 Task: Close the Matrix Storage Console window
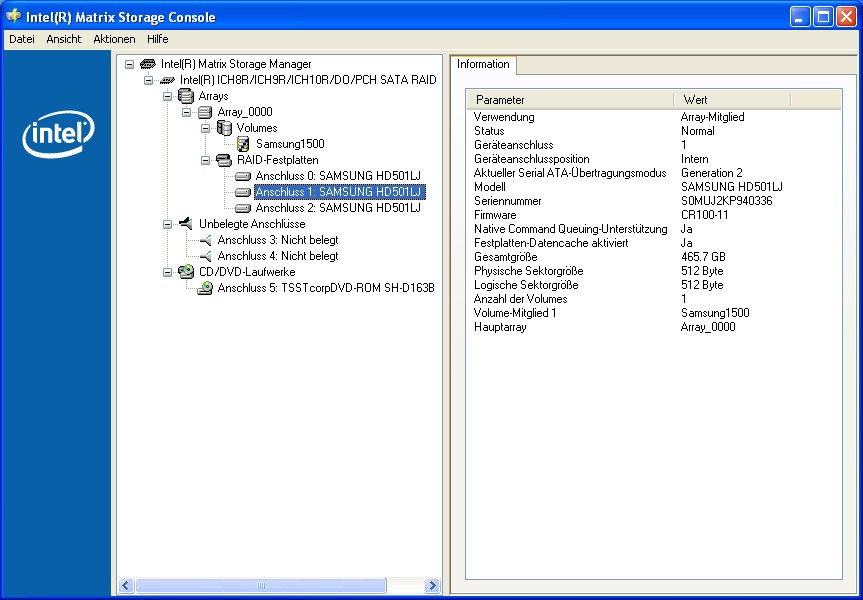(846, 17)
